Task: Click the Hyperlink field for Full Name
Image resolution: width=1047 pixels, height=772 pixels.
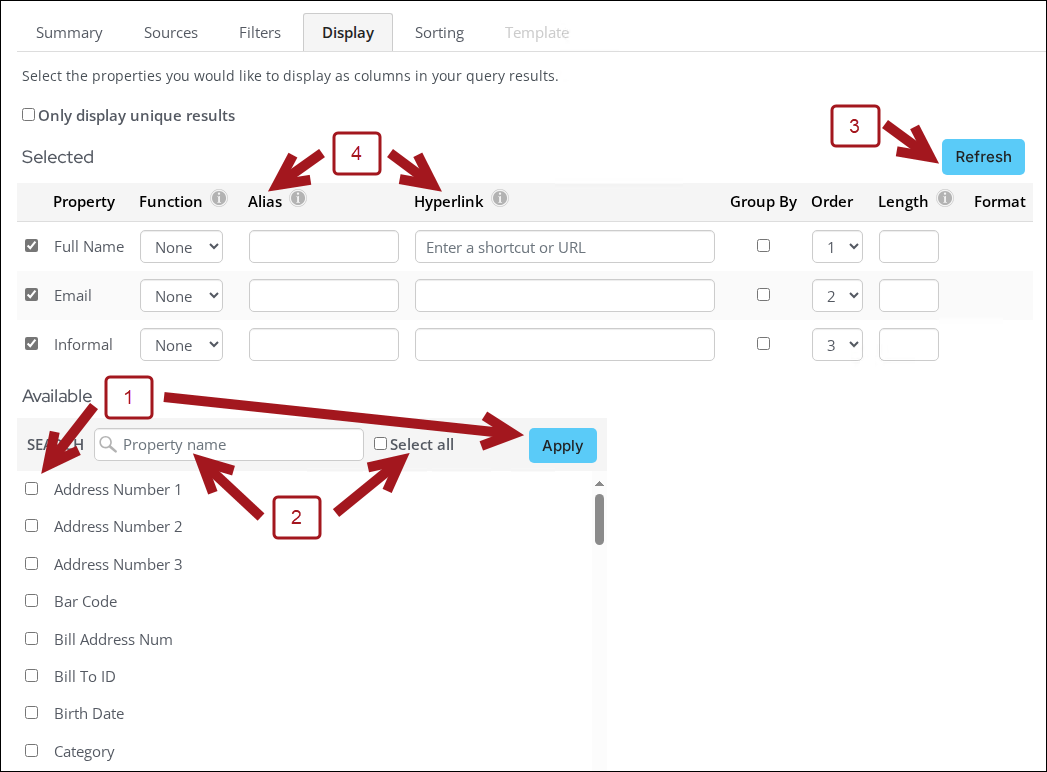Action: [564, 247]
